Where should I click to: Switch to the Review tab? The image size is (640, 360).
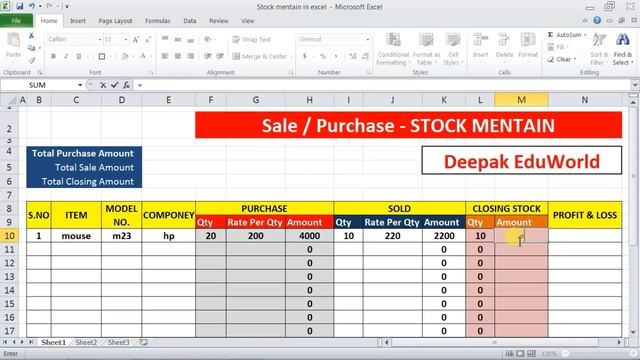pyautogui.click(x=219, y=21)
